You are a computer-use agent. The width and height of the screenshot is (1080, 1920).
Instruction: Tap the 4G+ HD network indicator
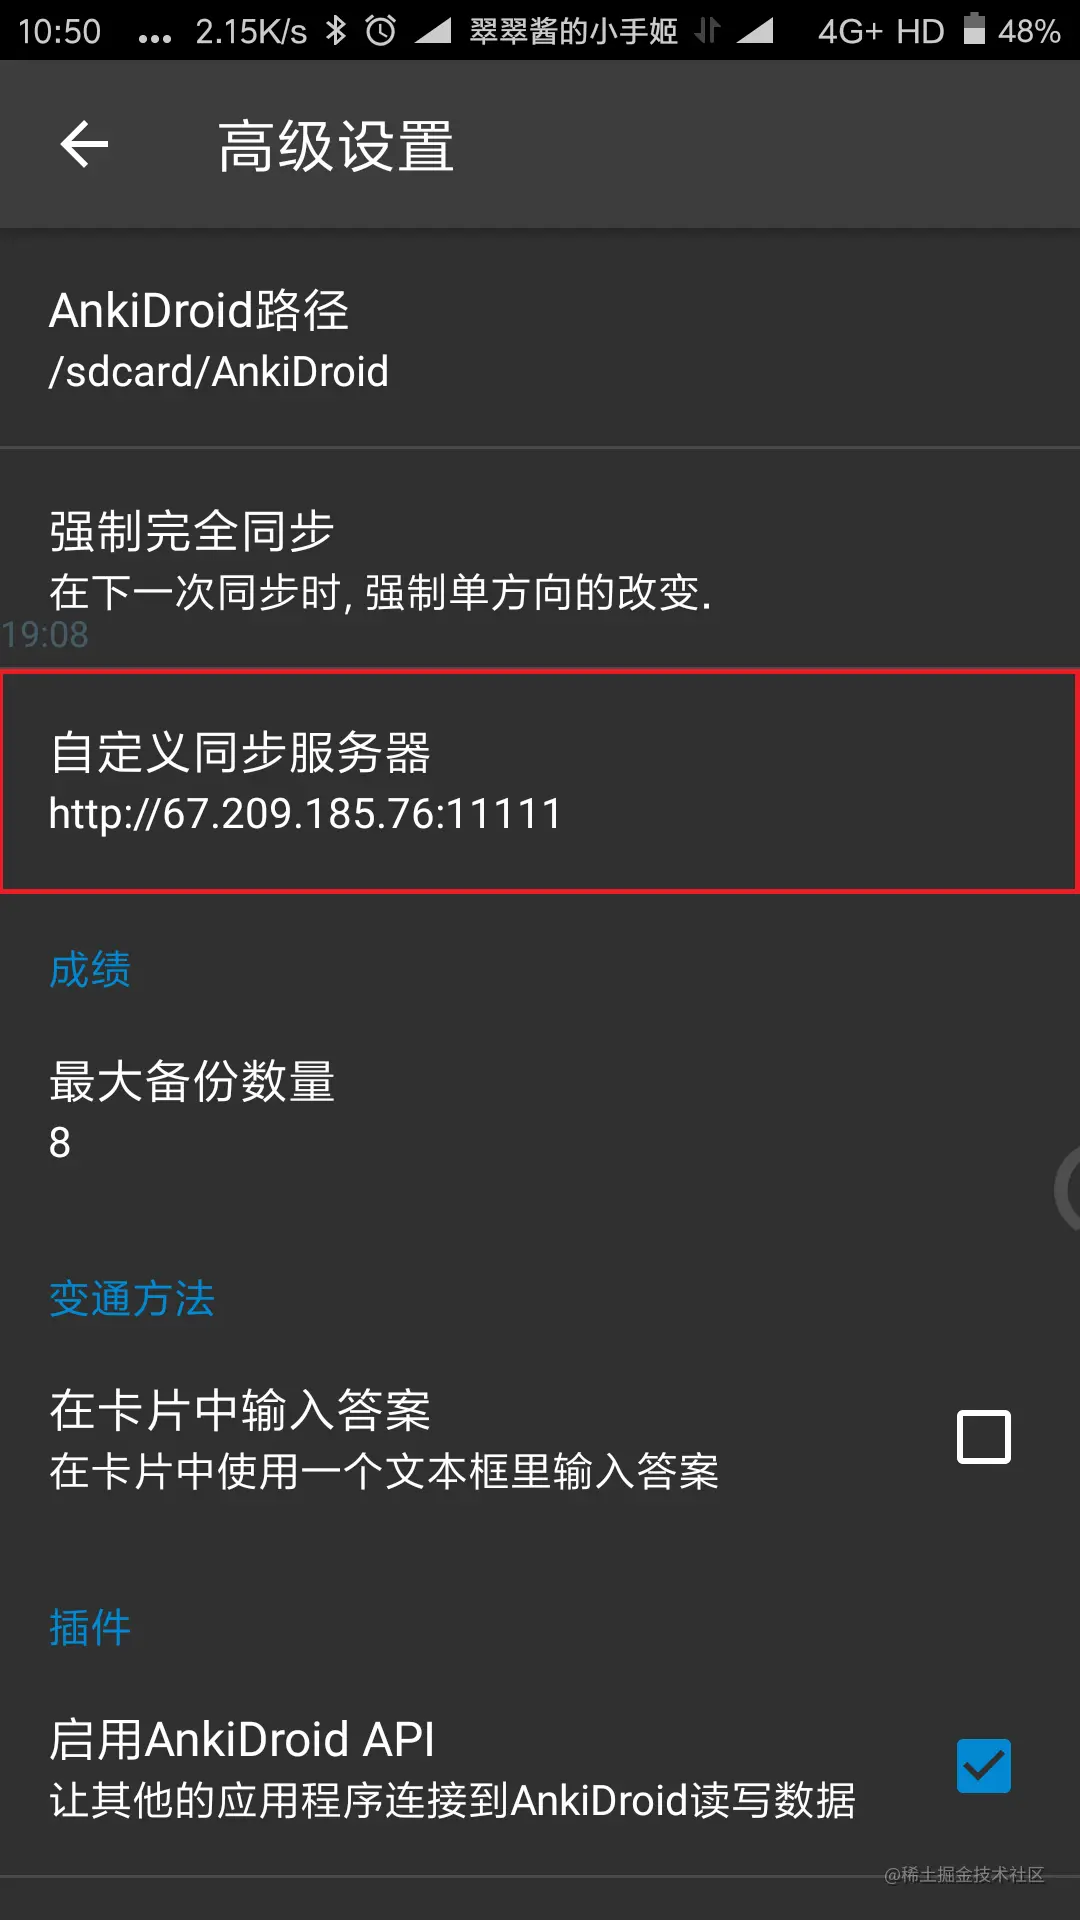pos(881,31)
